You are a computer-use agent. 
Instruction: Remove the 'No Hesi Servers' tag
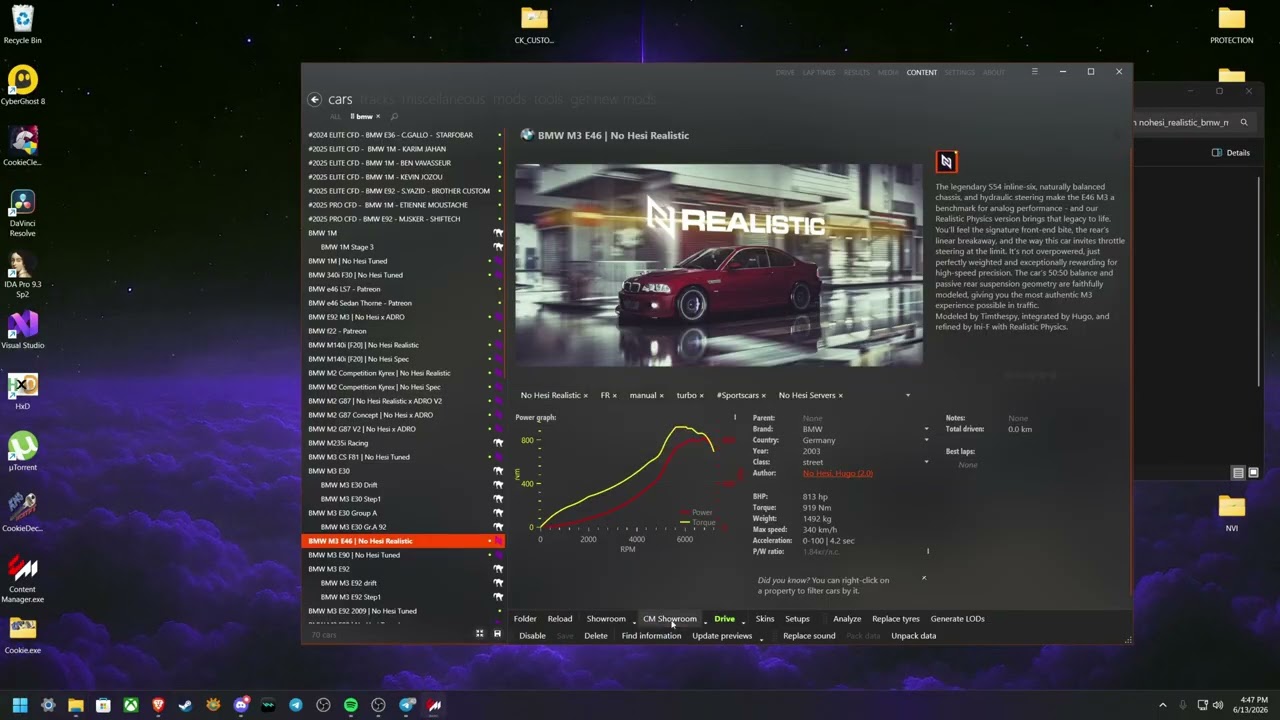(x=841, y=396)
